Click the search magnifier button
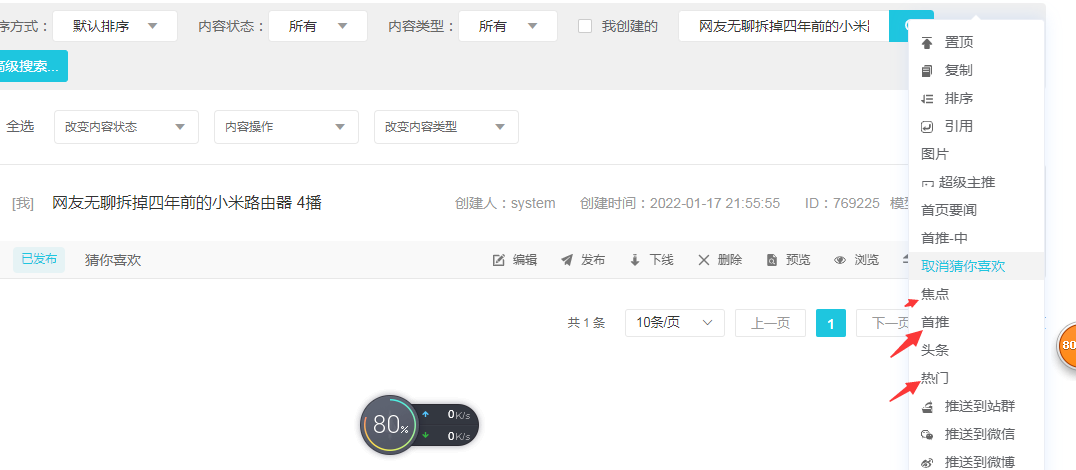This screenshot has height=470, width=1076. [x=910, y=26]
